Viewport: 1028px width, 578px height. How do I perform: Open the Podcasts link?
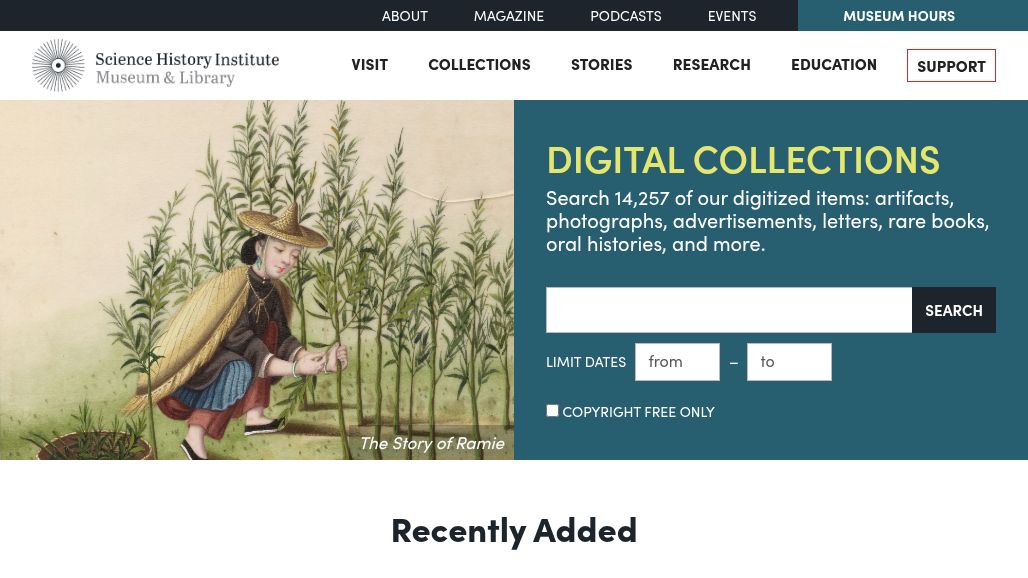[x=625, y=16]
